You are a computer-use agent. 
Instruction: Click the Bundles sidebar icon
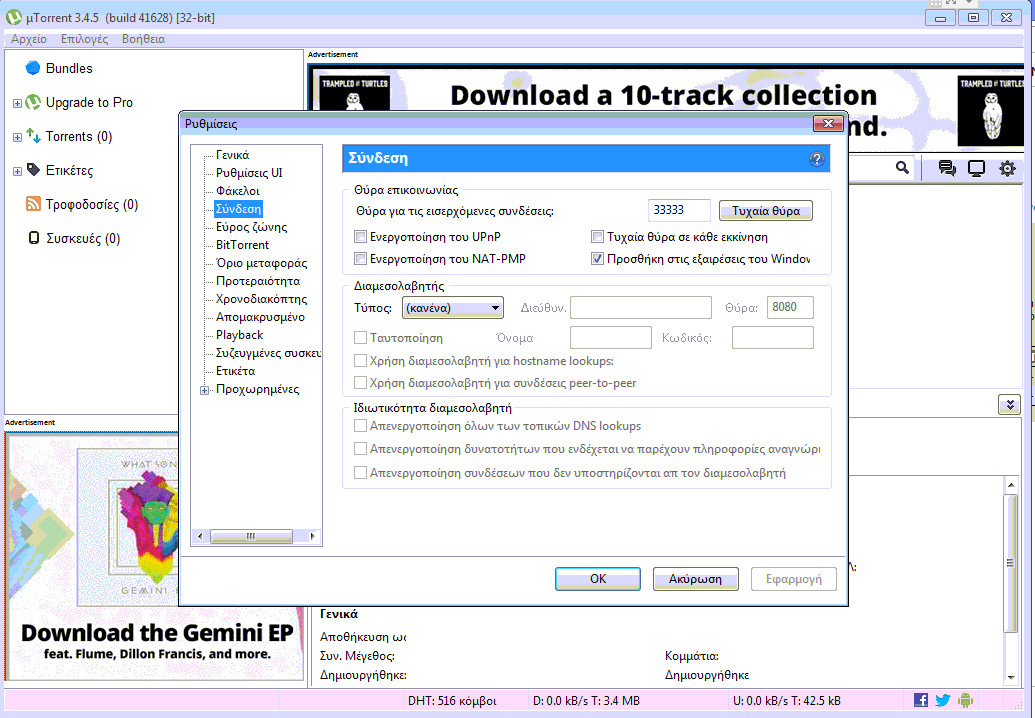point(33,68)
